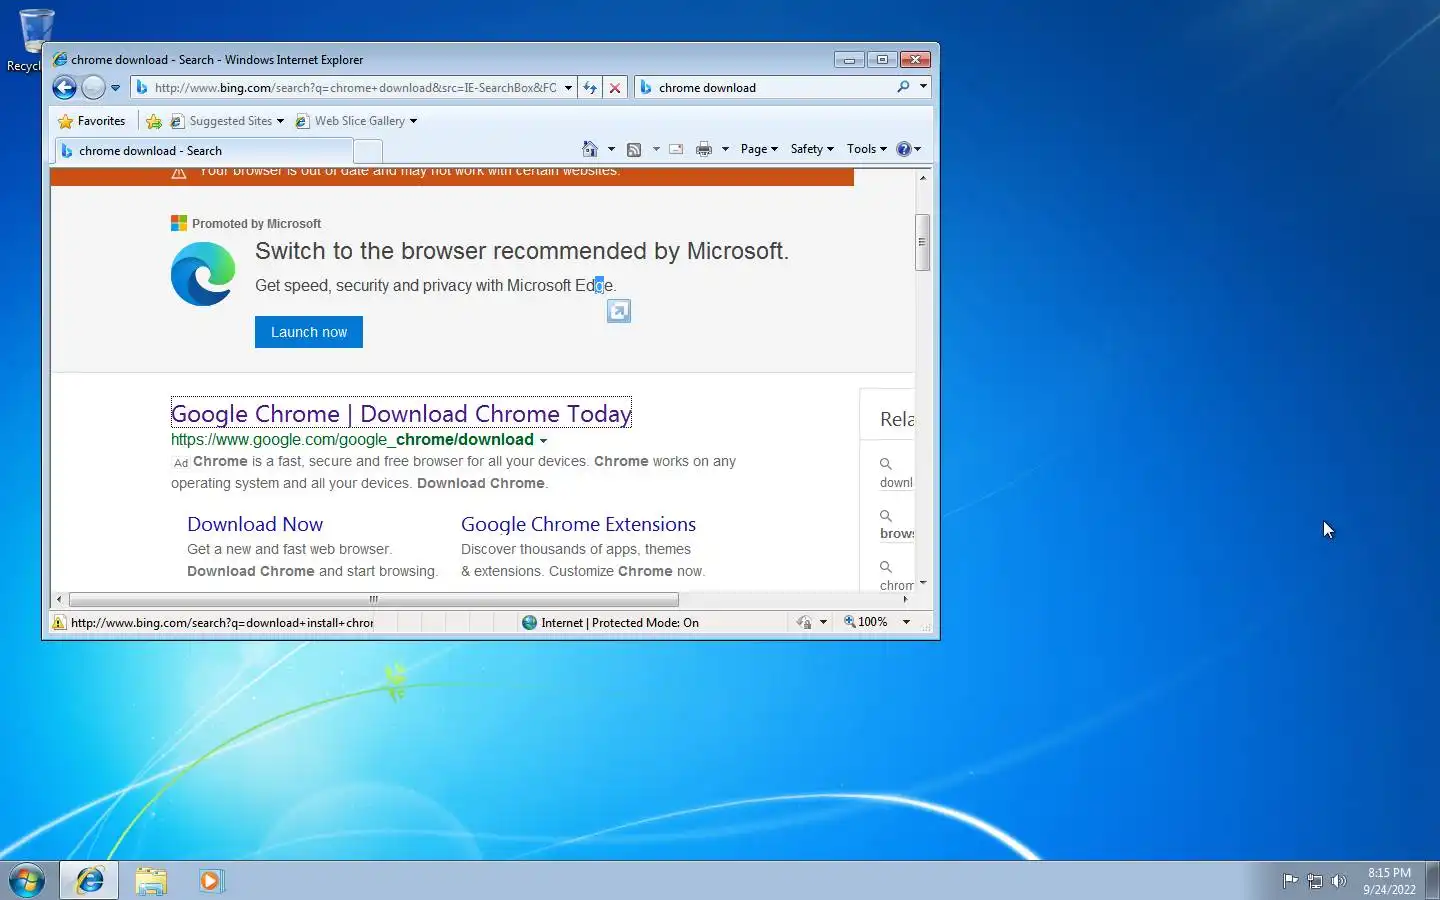
Task: Click the volume speaker tray icon
Action: [1339, 881]
